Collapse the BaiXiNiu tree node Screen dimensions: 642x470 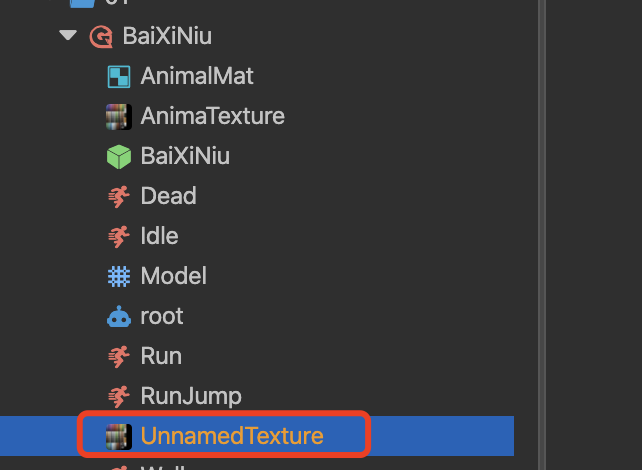tap(68, 36)
